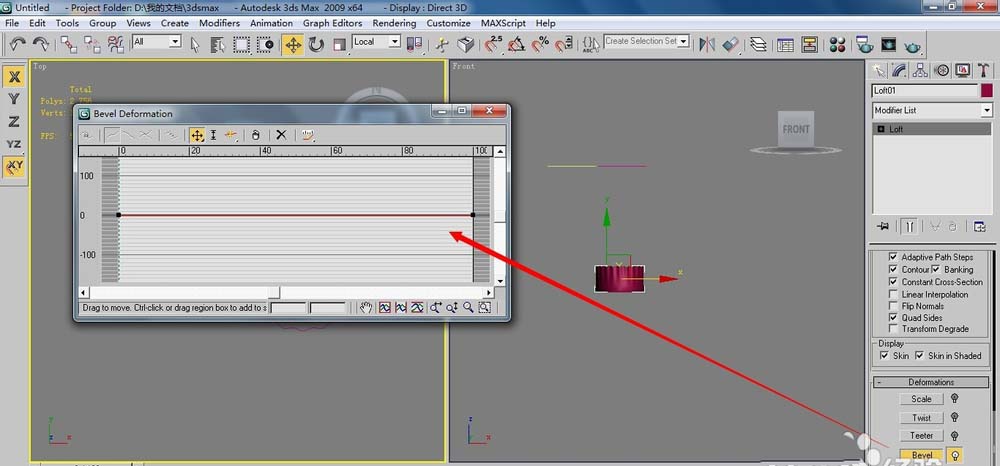Click Reset Curve in Bevel Deformation
The height and width of the screenshot is (466, 1000).
coord(308,135)
